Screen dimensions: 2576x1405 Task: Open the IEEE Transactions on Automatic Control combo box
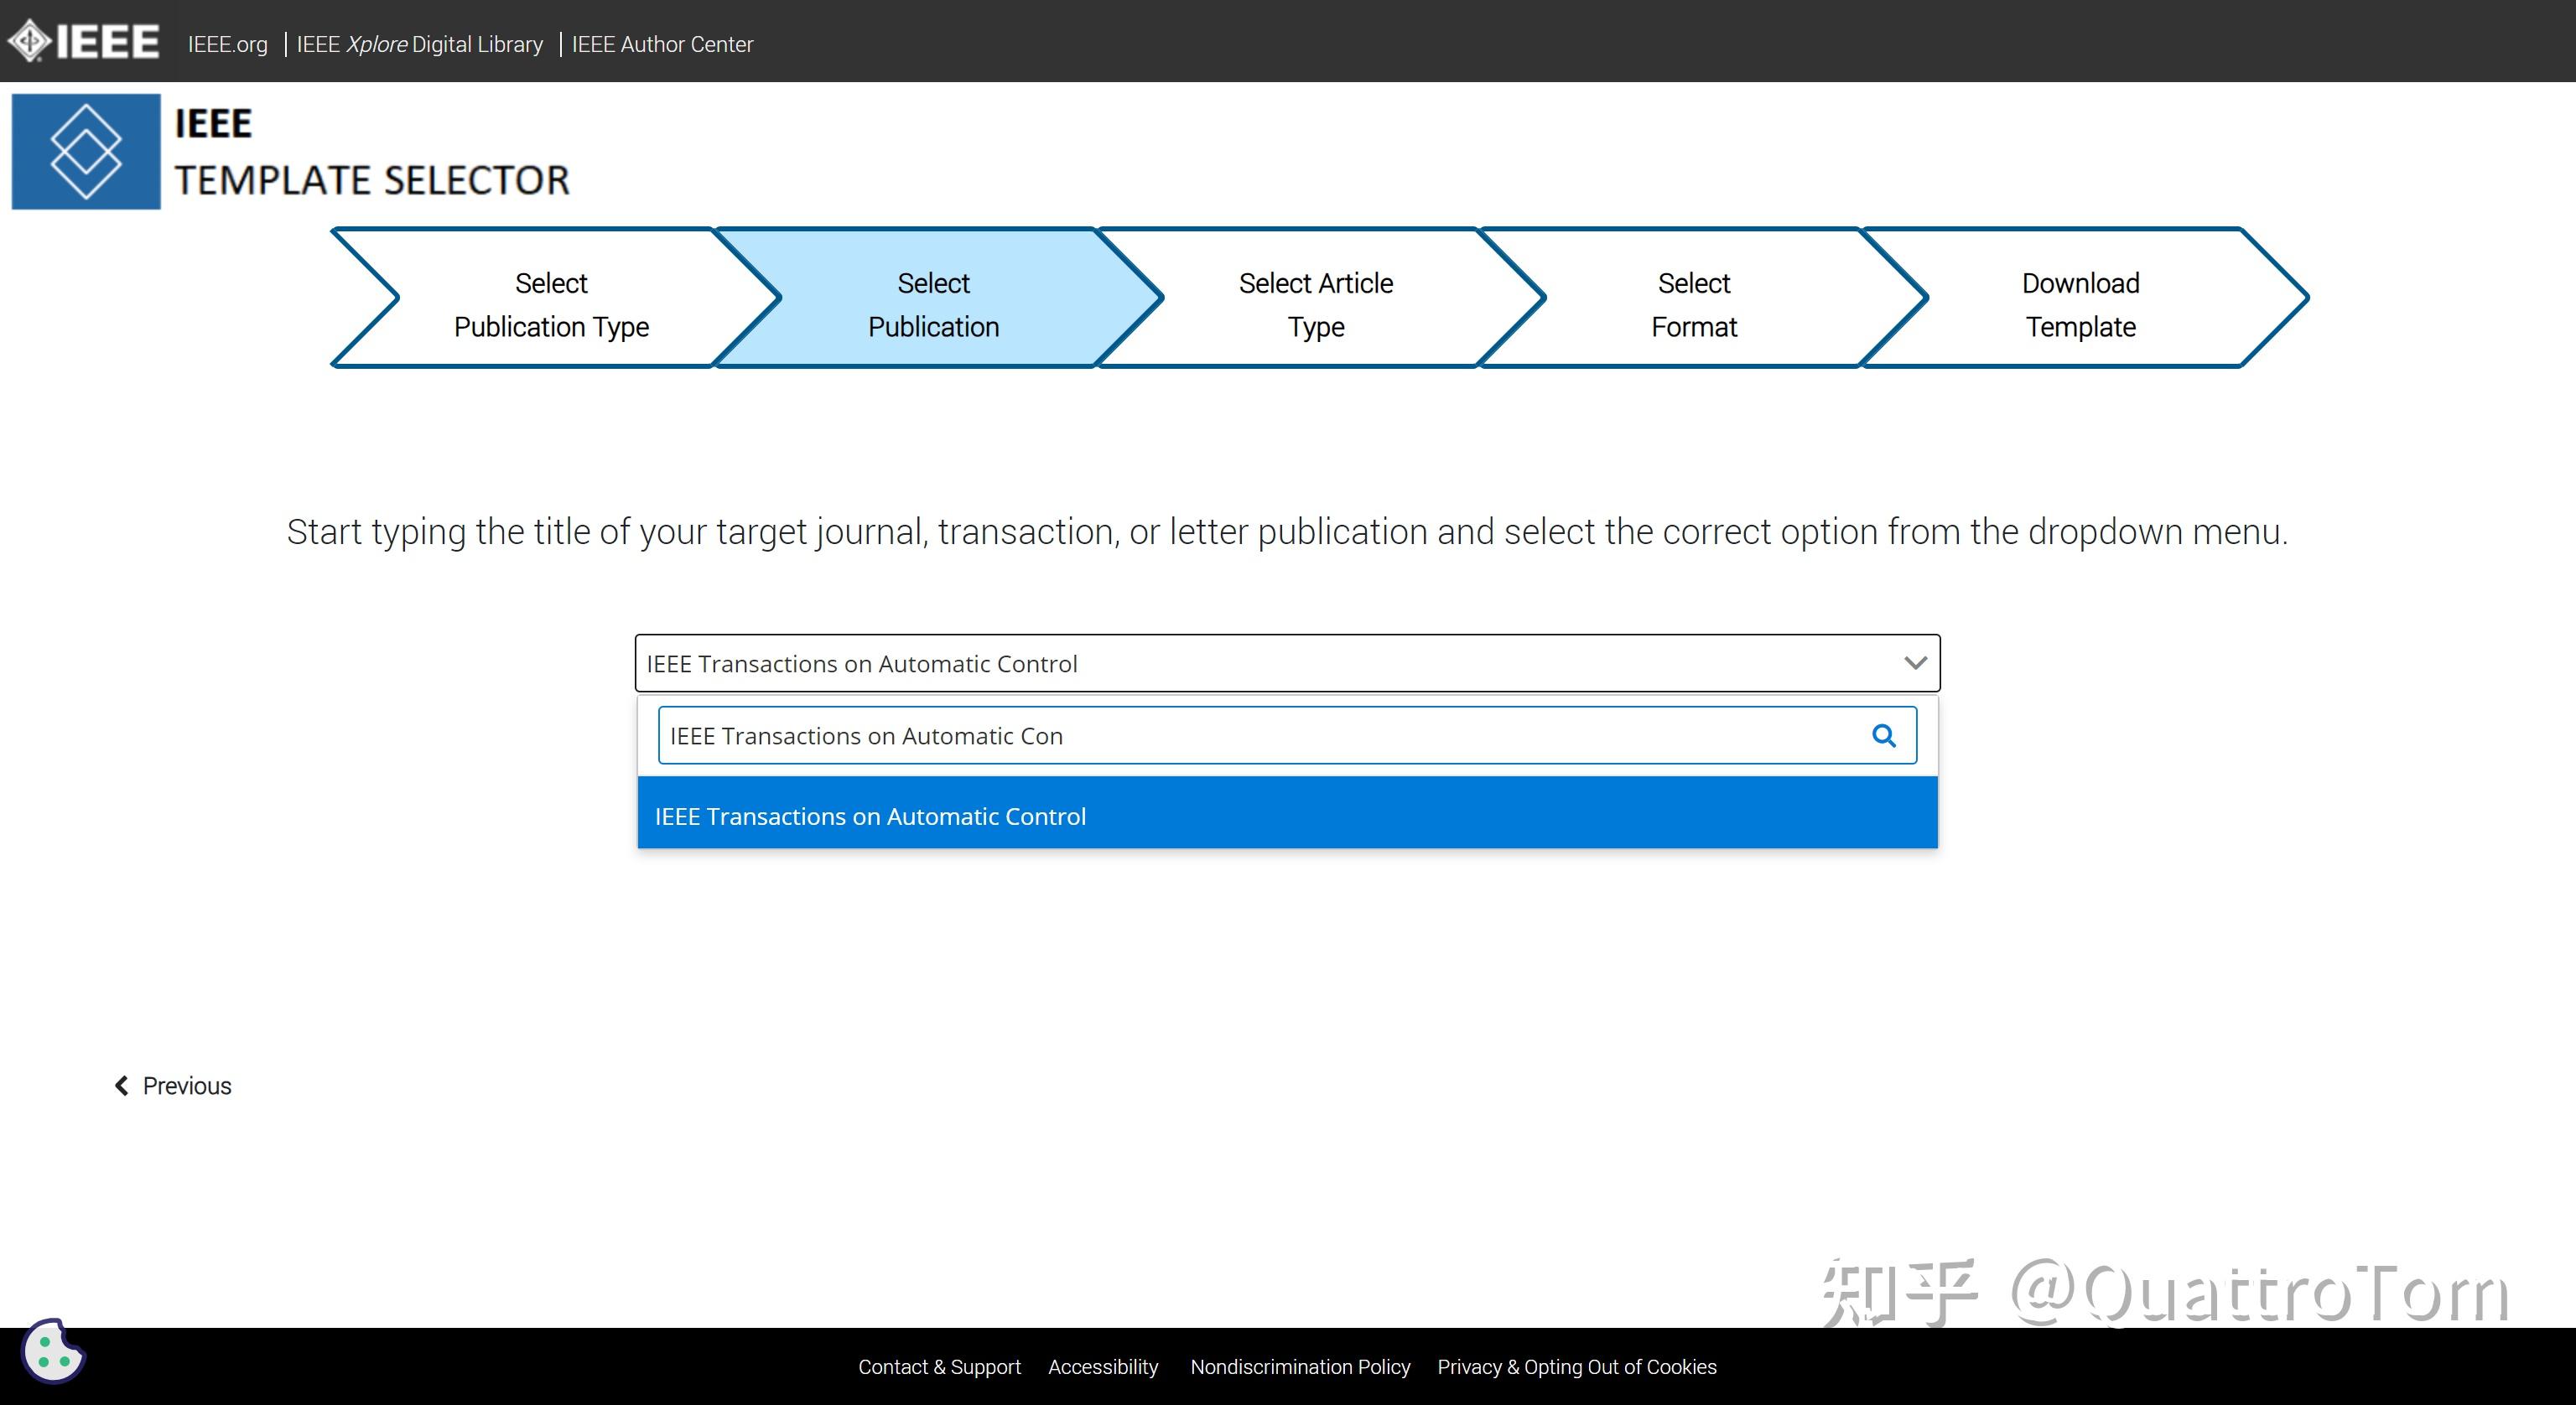[x=1287, y=663]
